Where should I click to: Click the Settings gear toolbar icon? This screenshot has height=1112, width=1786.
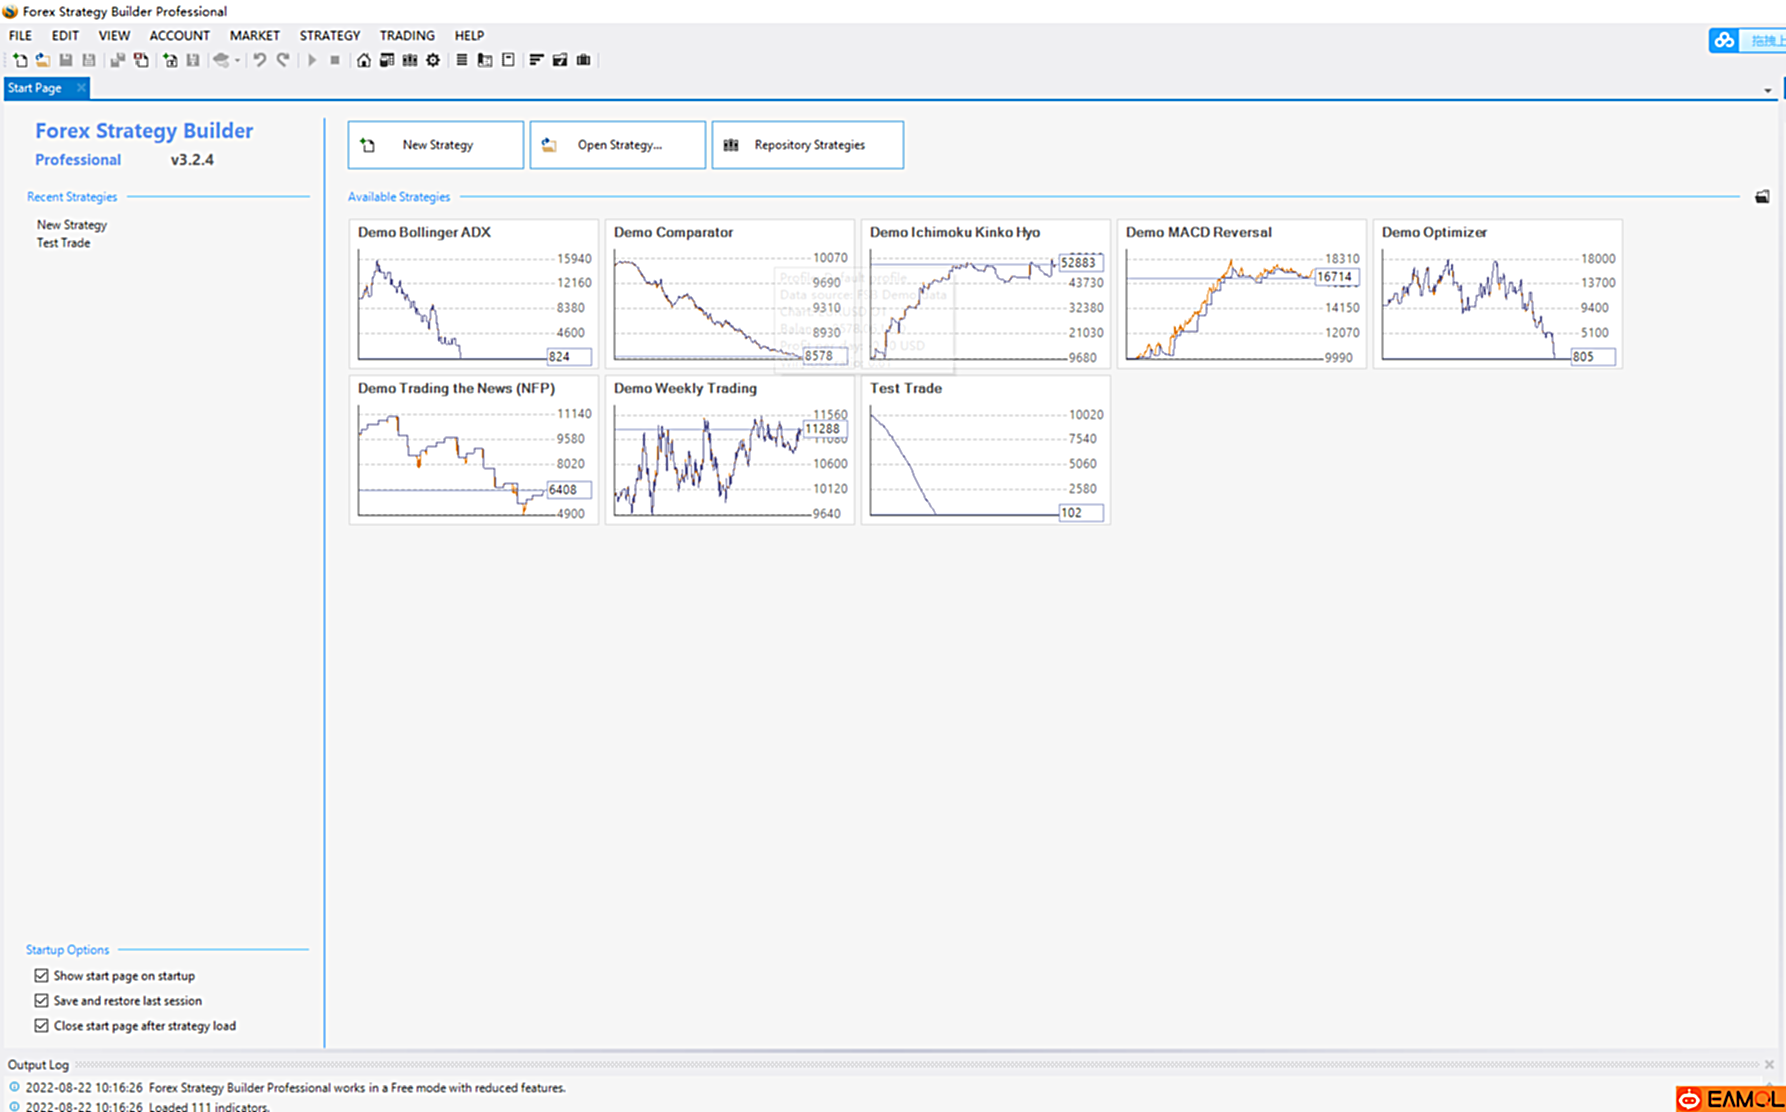[433, 60]
